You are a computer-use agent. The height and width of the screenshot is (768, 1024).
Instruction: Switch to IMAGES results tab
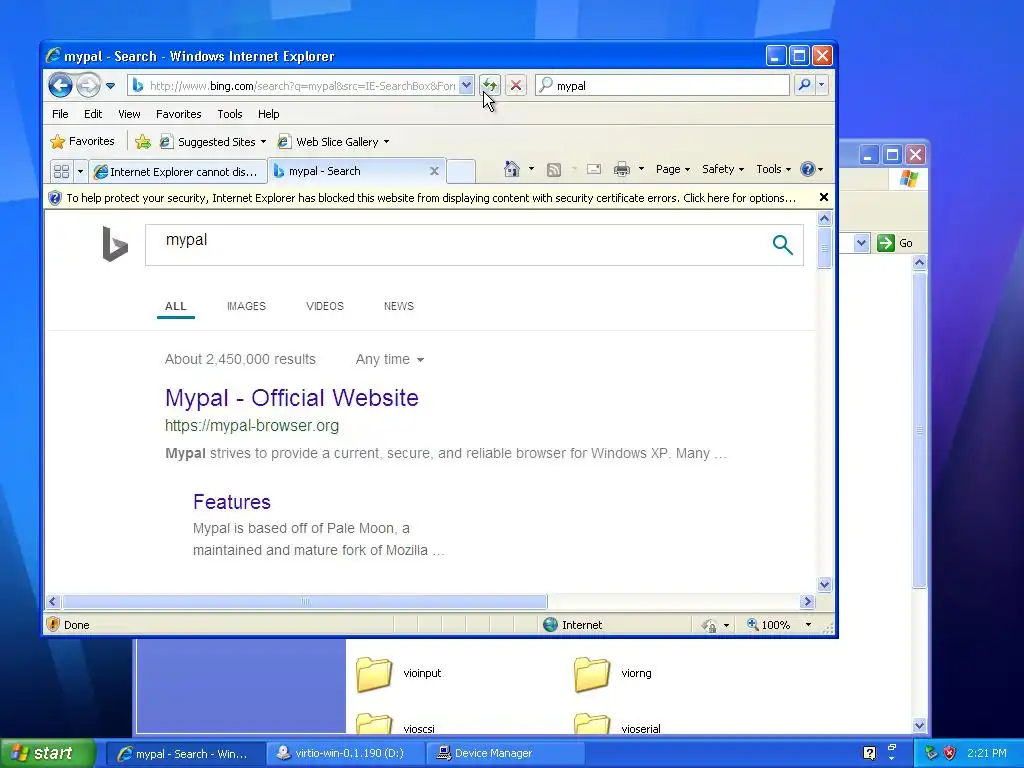pyautogui.click(x=246, y=306)
